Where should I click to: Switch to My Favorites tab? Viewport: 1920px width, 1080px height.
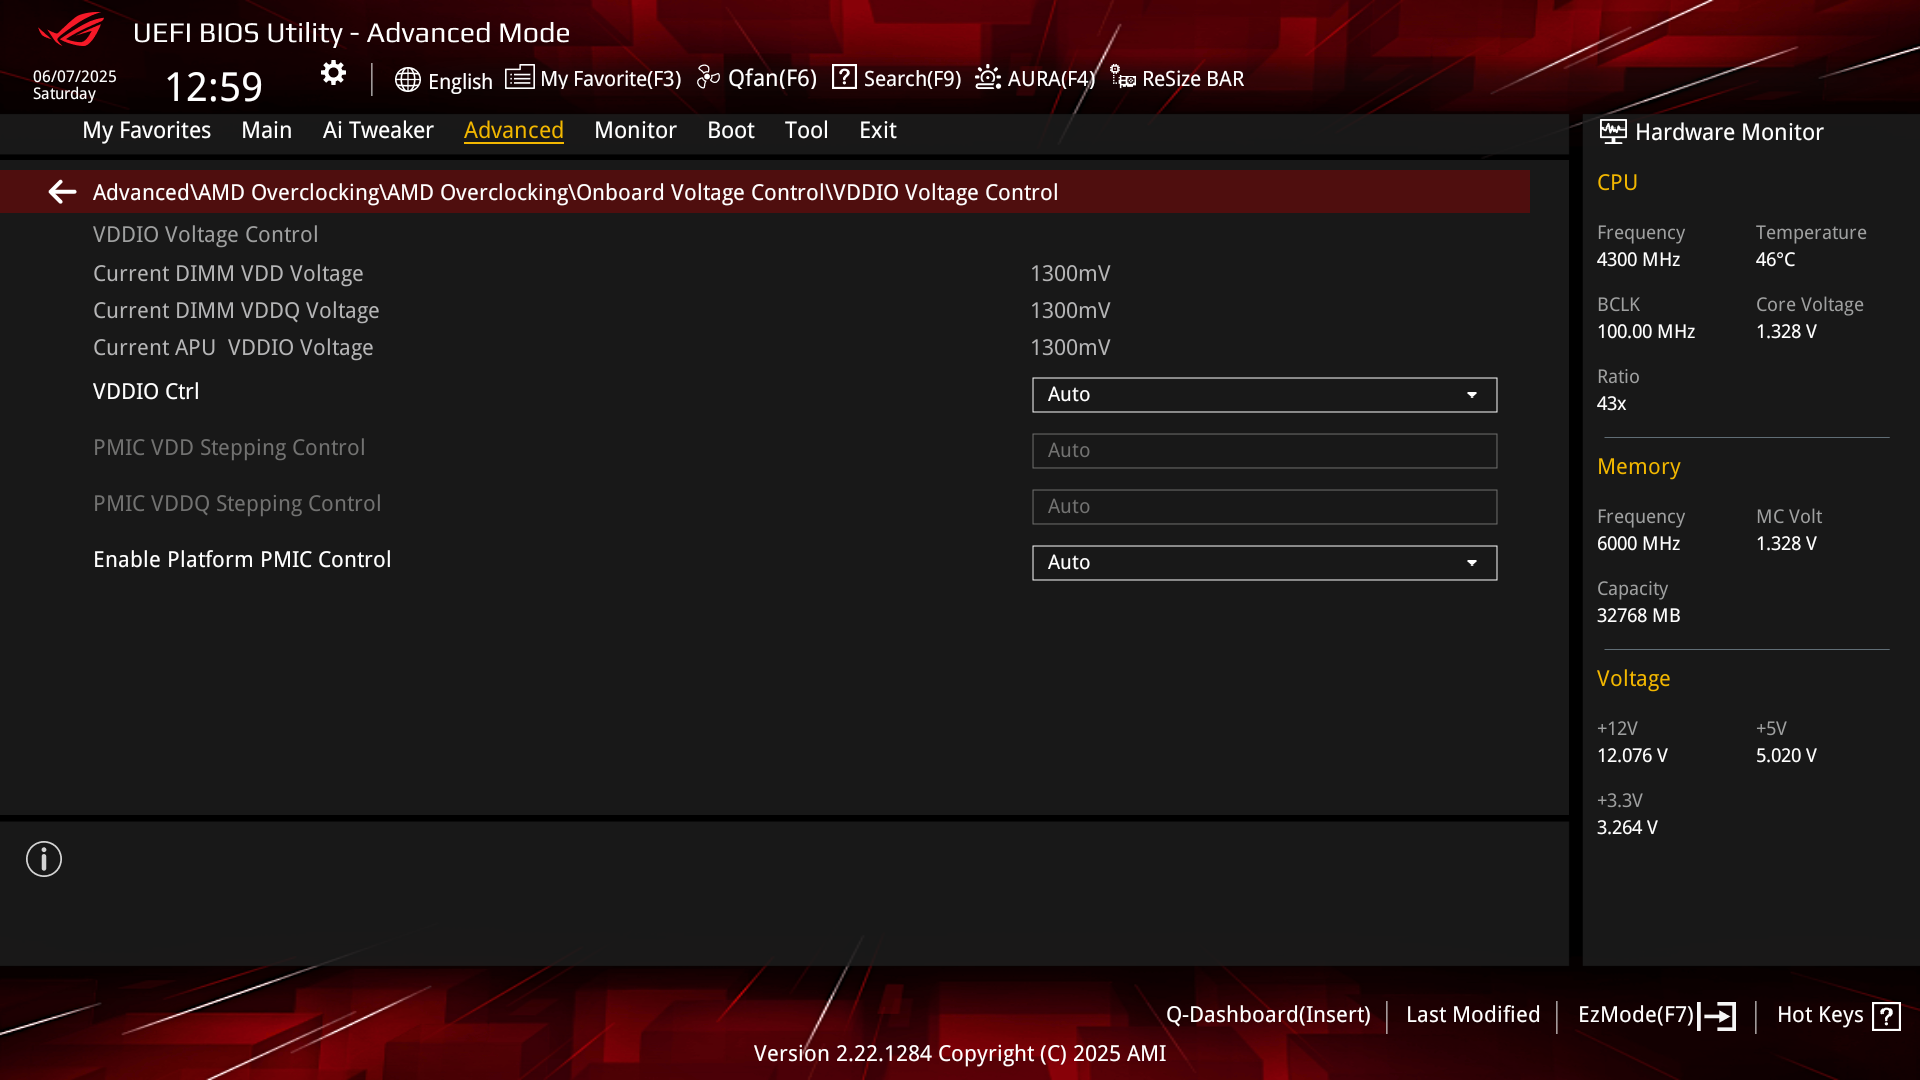(x=147, y=130)
